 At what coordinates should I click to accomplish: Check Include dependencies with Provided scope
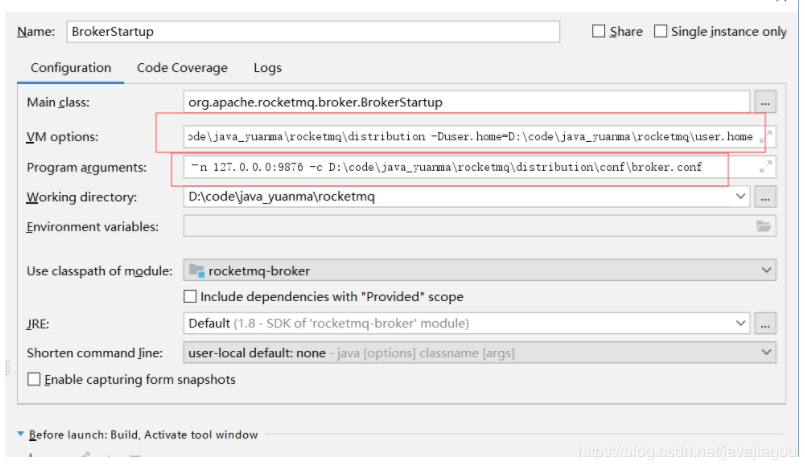[190, 296]
